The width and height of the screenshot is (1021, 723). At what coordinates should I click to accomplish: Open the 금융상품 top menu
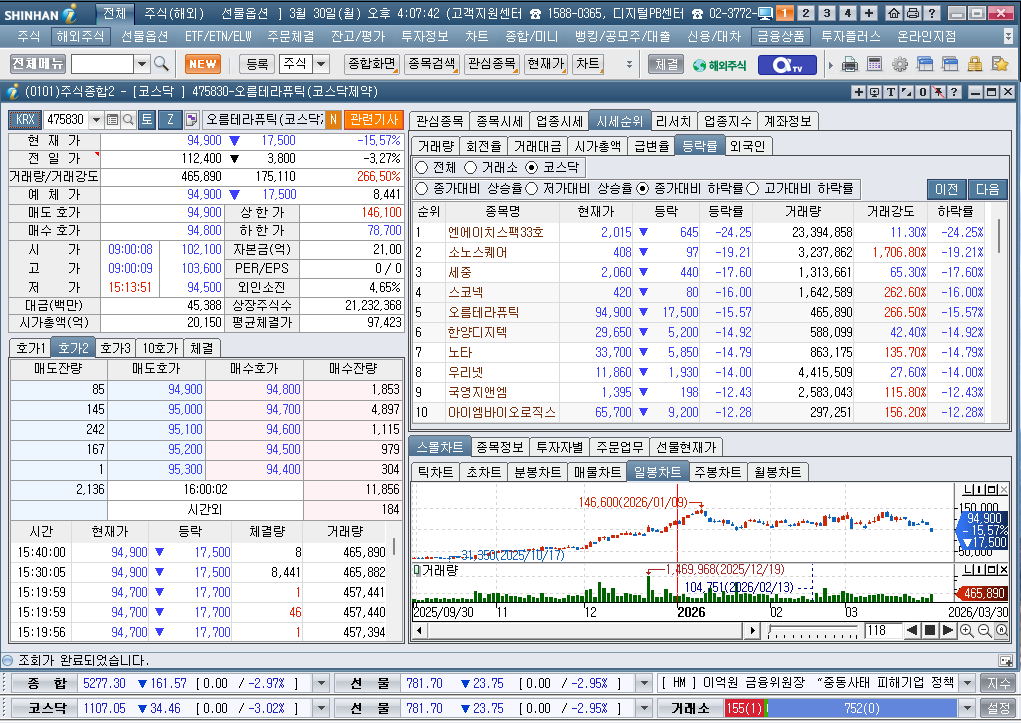780,36
